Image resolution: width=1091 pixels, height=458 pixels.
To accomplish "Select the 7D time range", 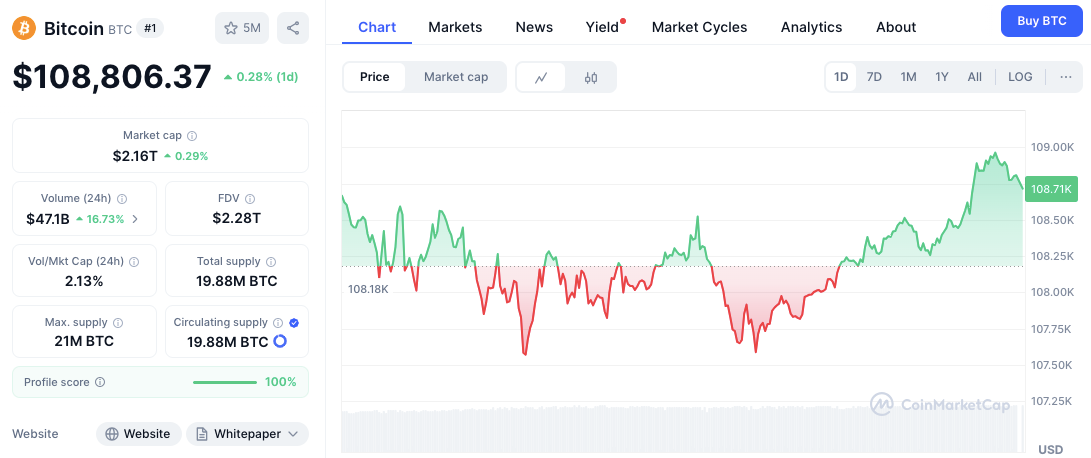I will click(874, 77).
